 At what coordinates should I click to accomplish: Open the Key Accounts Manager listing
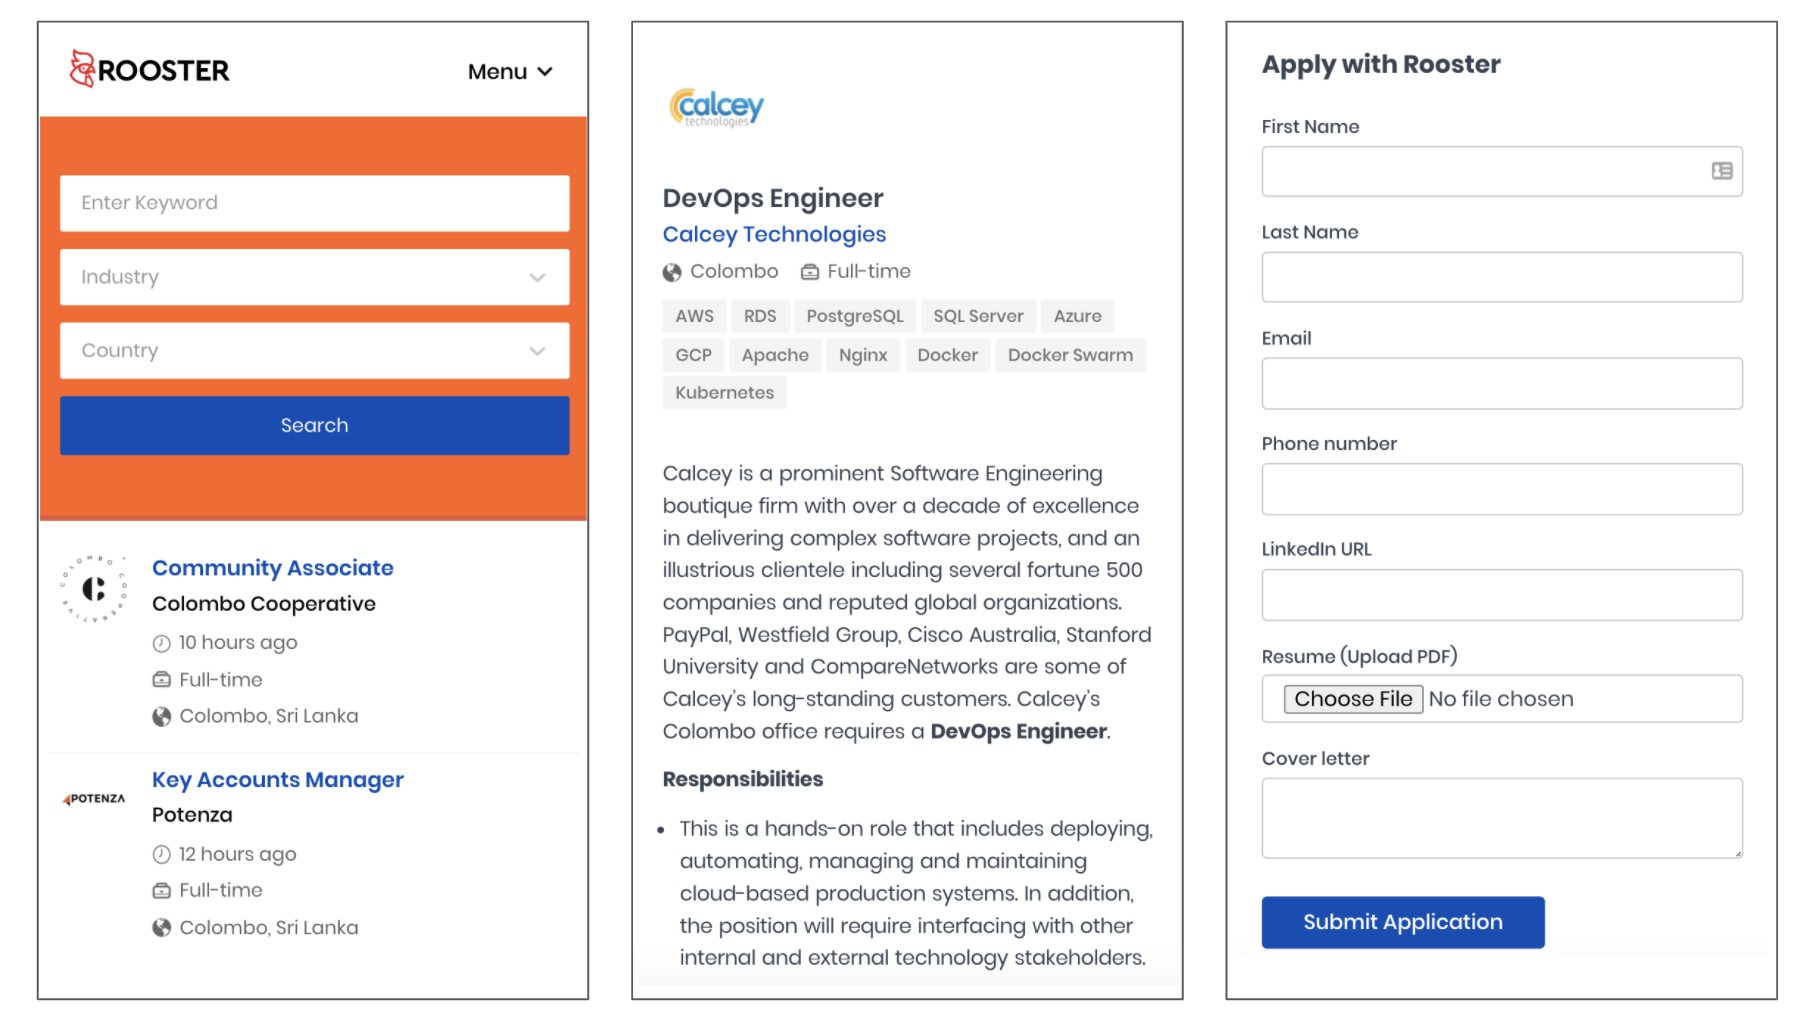pyautogui.click(x=277, y=780)
